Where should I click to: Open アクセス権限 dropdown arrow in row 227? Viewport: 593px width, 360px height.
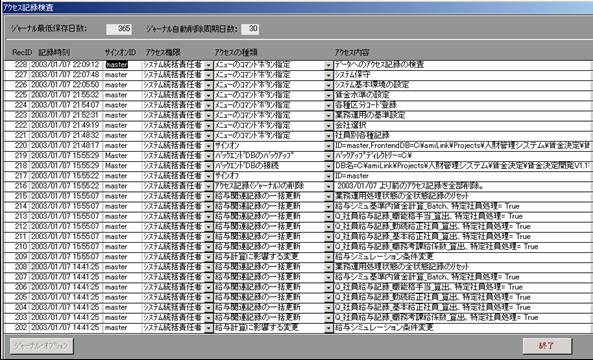point(208,75)
